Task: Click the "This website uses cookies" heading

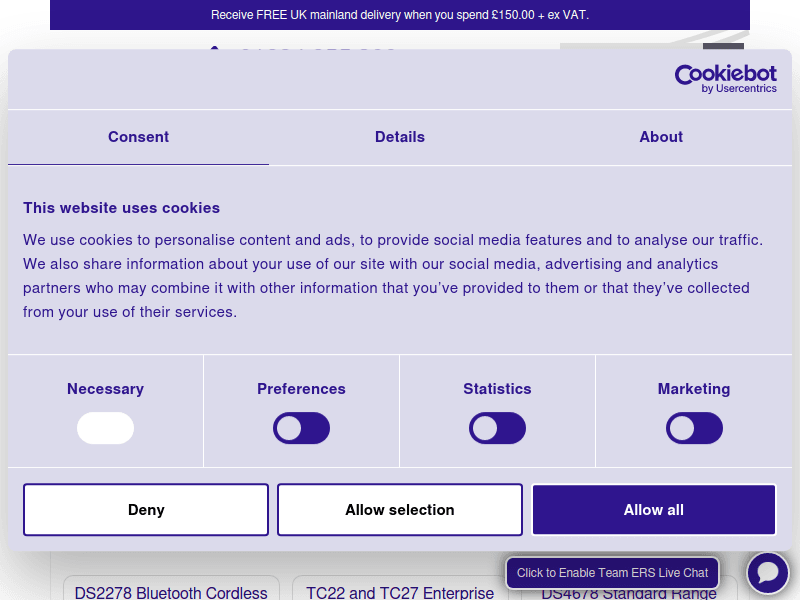Action: [x=121, y=208]
